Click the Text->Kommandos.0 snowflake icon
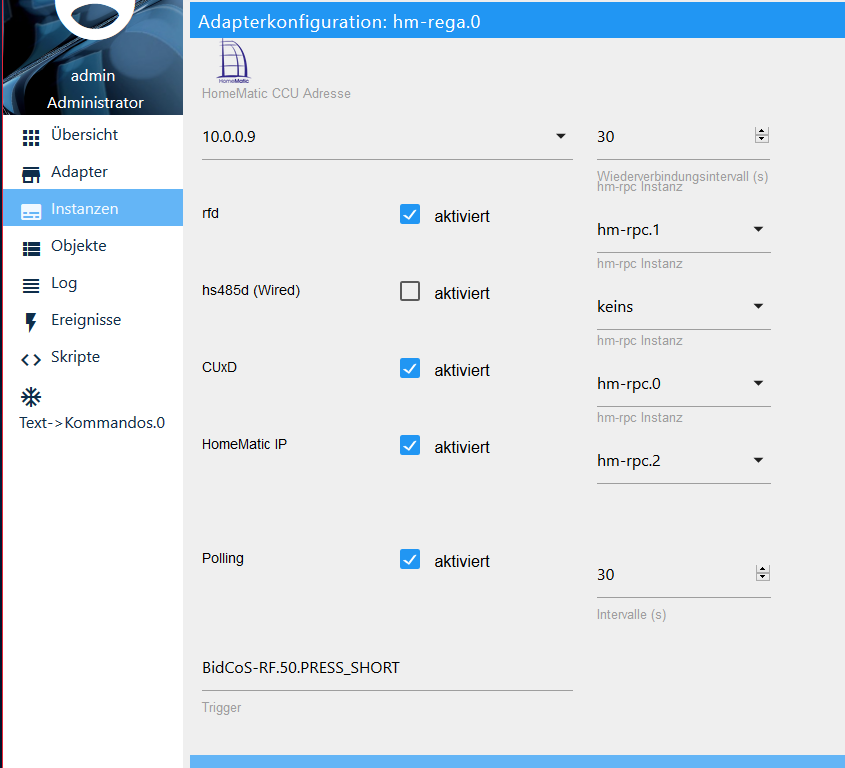Screen dimensions: 845x768 point(31,397)
